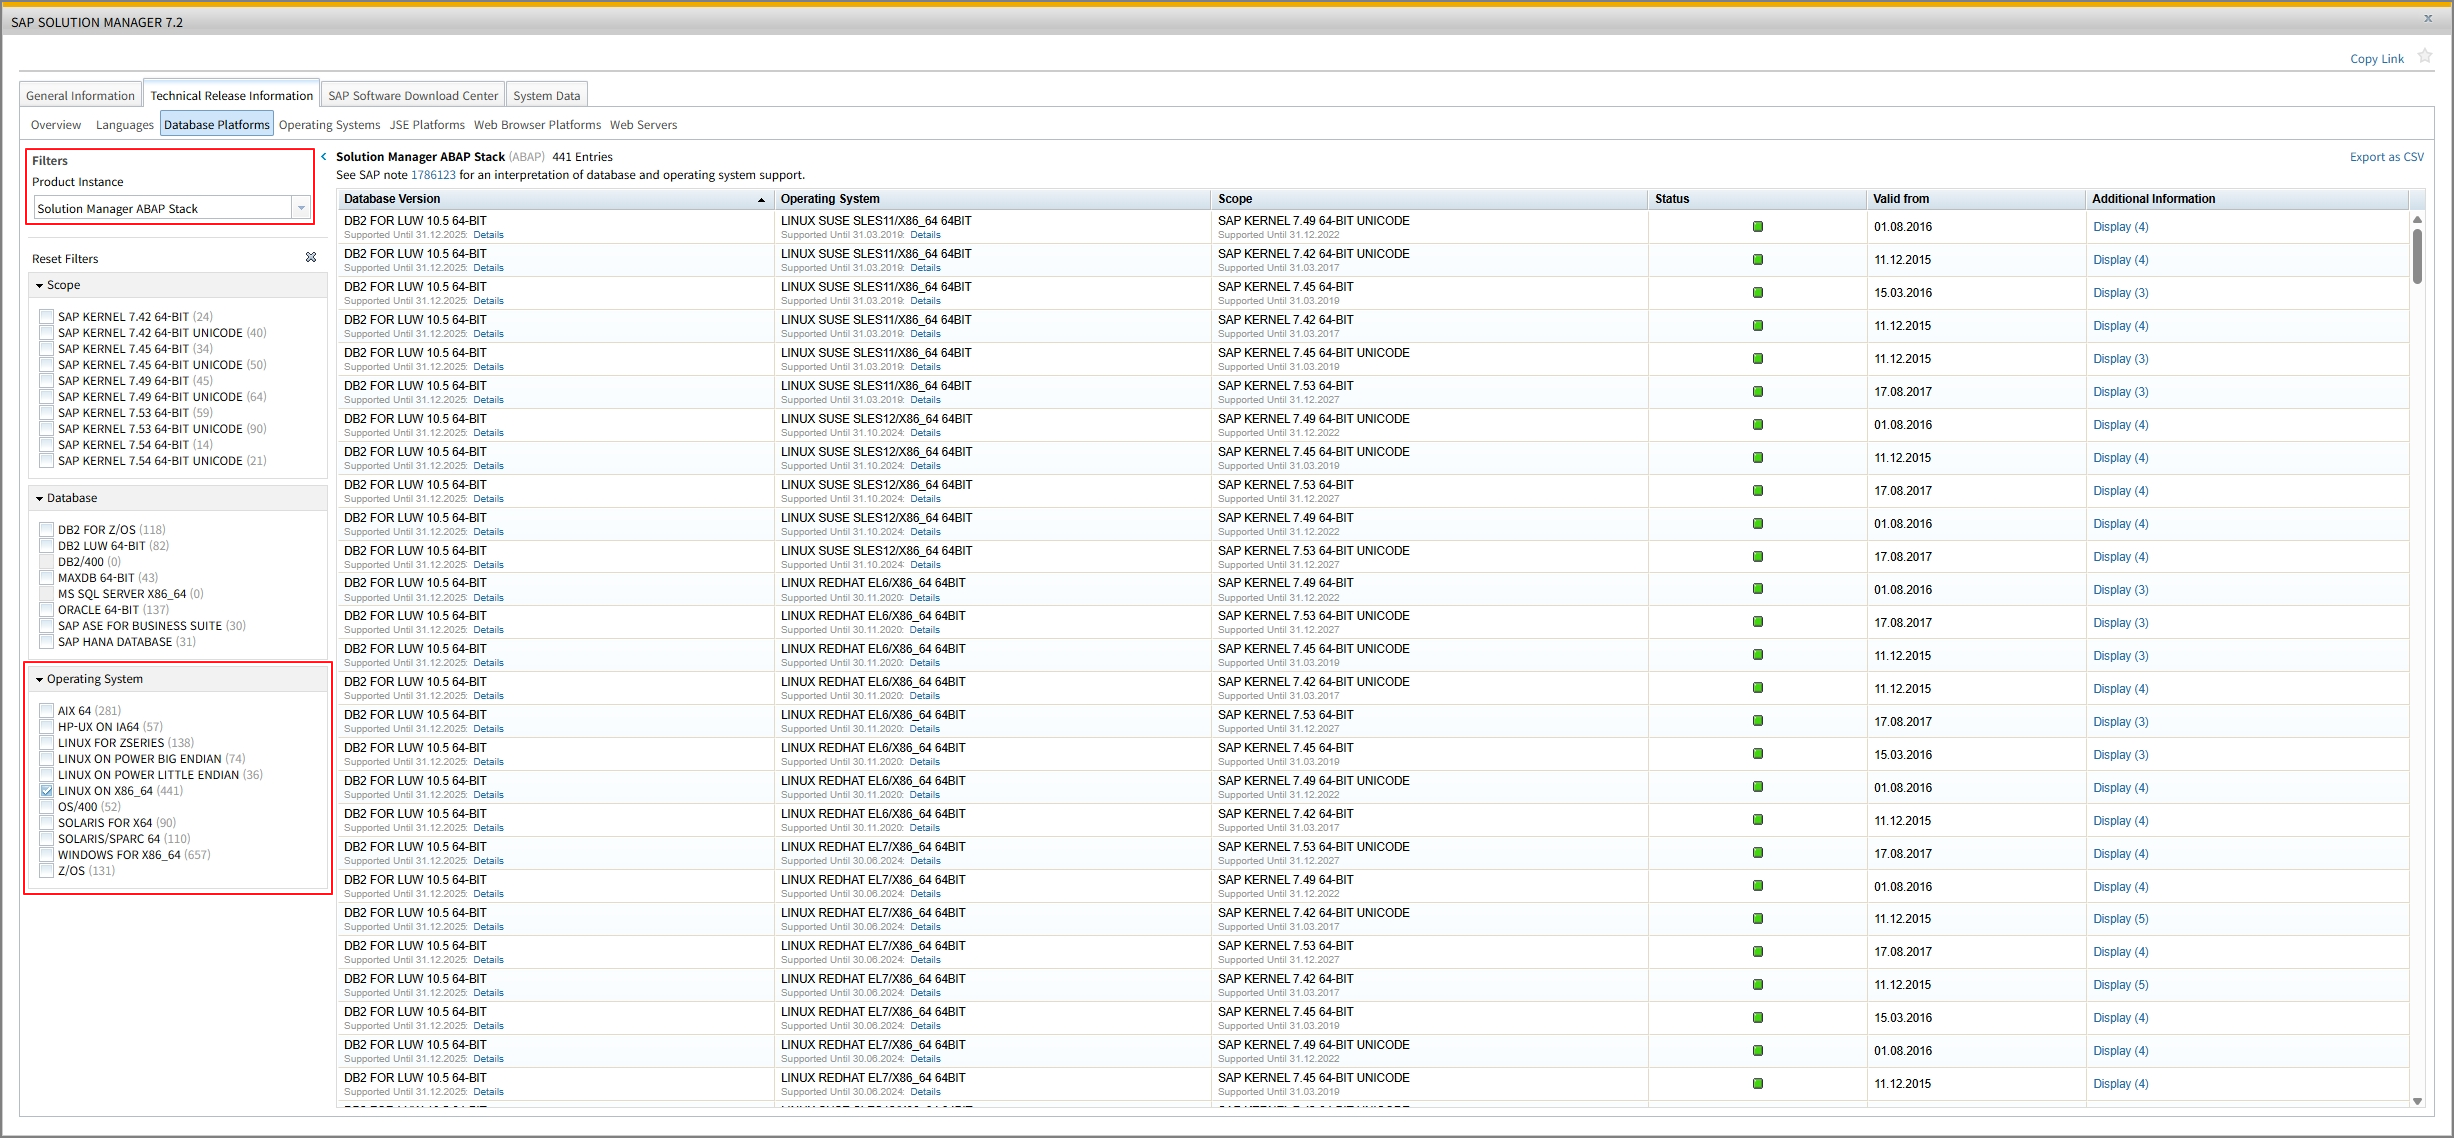The image size is (2454, 1138).
Task: Check the DB2 LUW 64-BIT filter
Action: coord(46,546)
